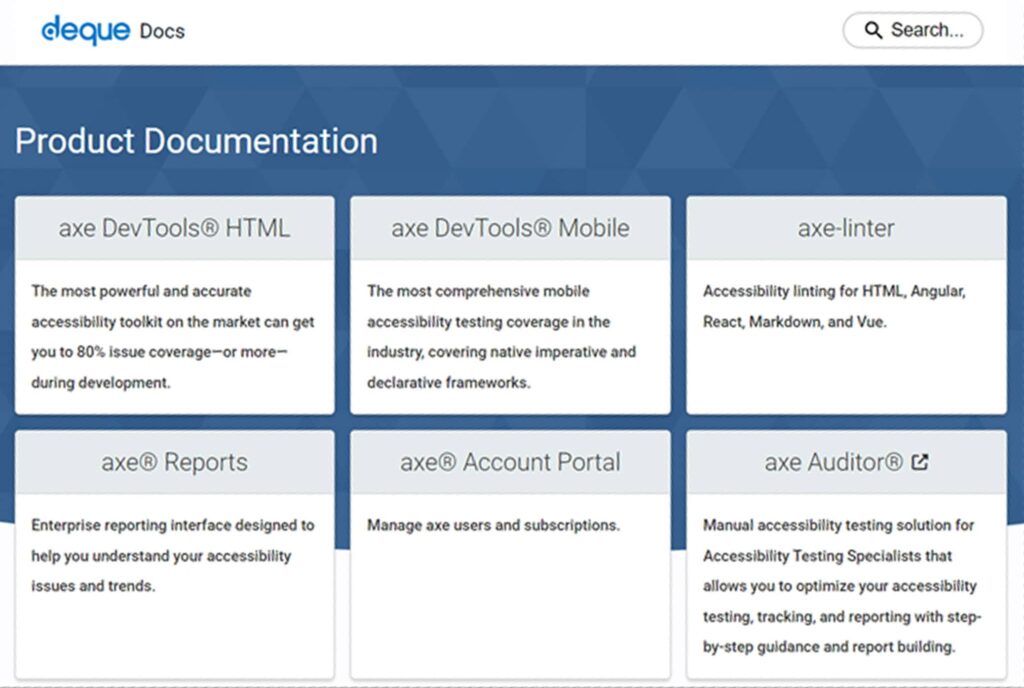
Task: Click the accessibility linting description text
Action: (x=835, y=307)
